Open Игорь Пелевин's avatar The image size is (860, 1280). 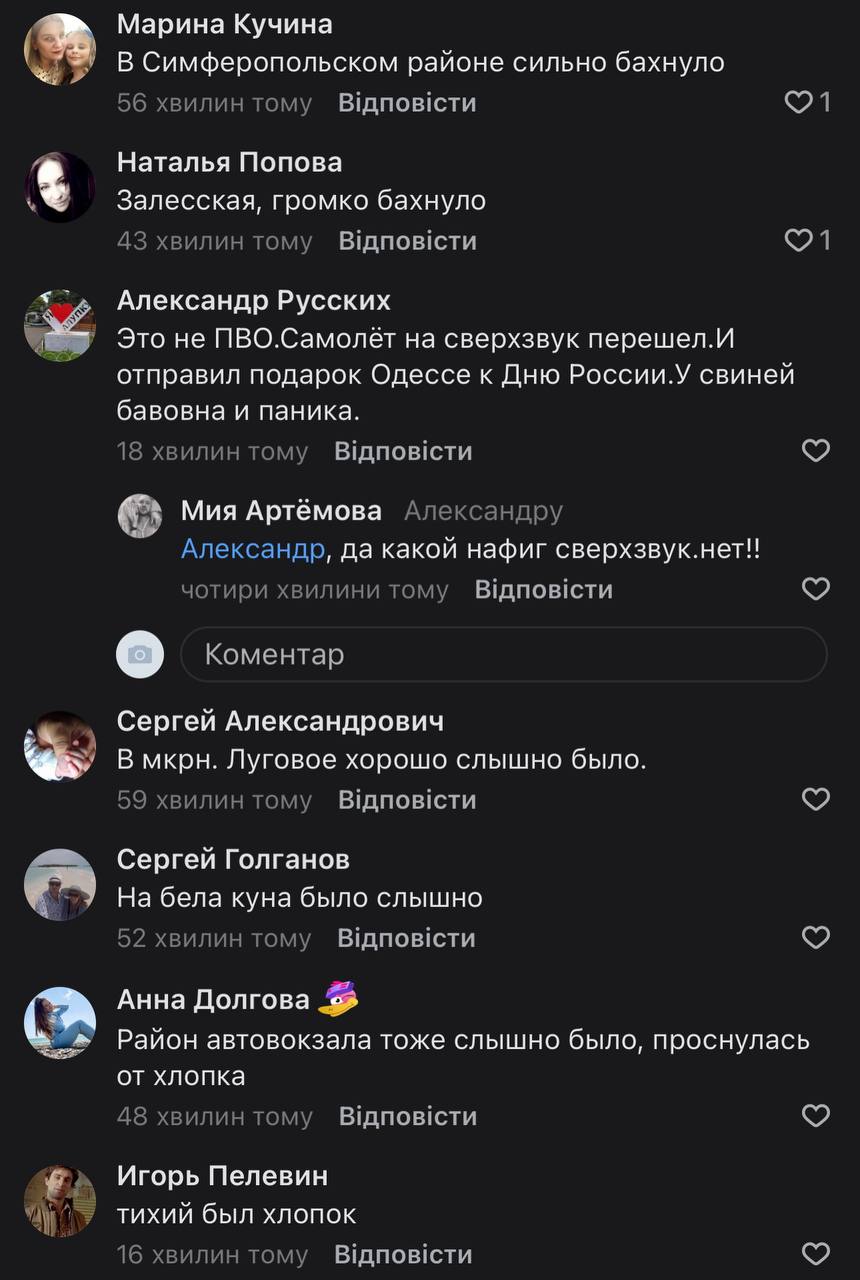click(x=60, y=1202)
